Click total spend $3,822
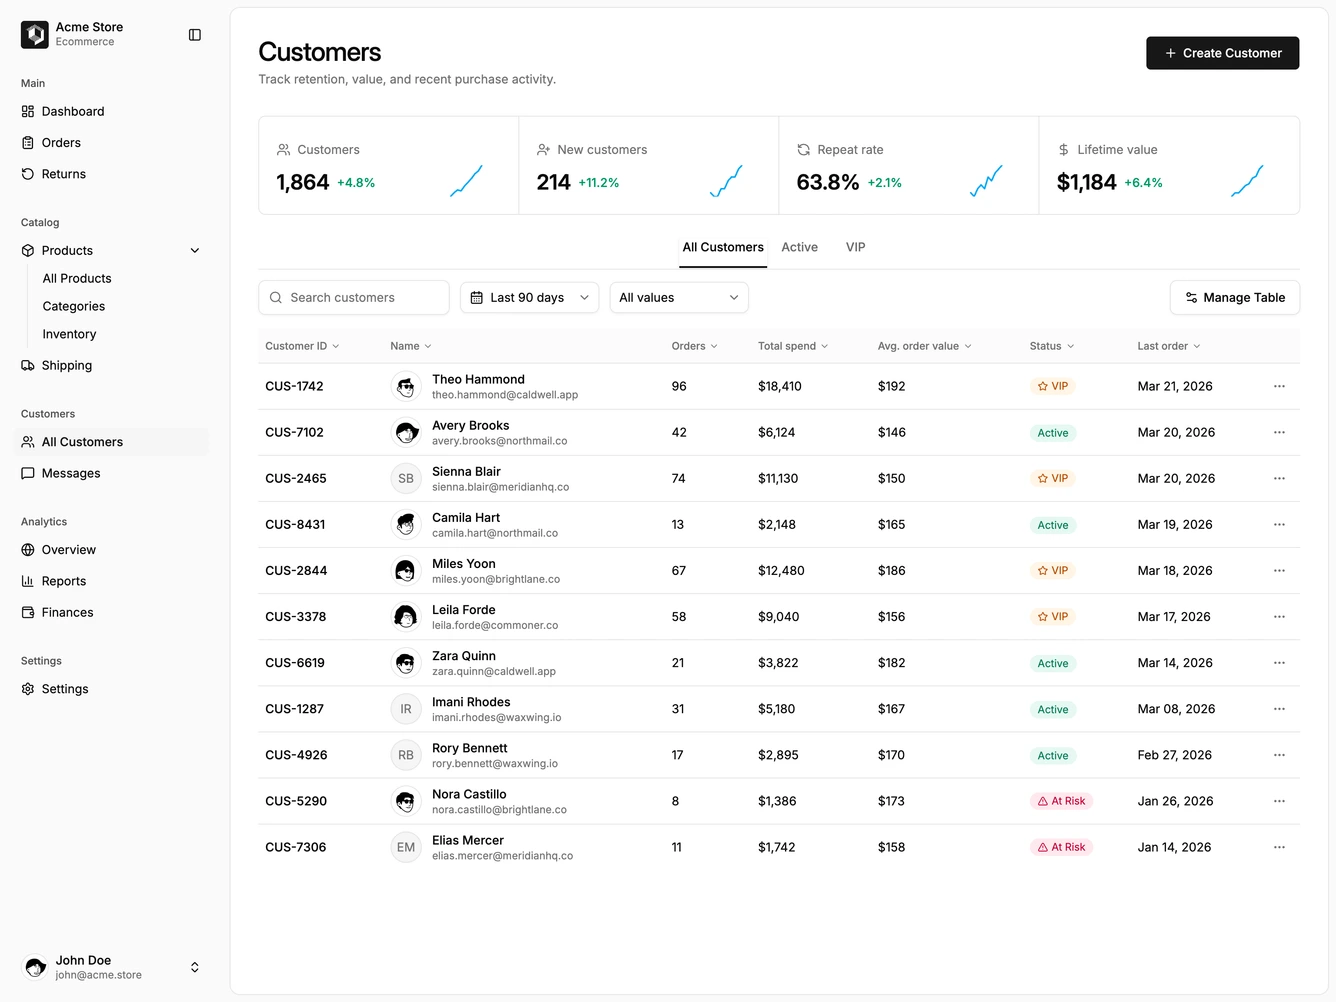The height and width of the screenshot is (1002, 1336). tap(778, 663)
